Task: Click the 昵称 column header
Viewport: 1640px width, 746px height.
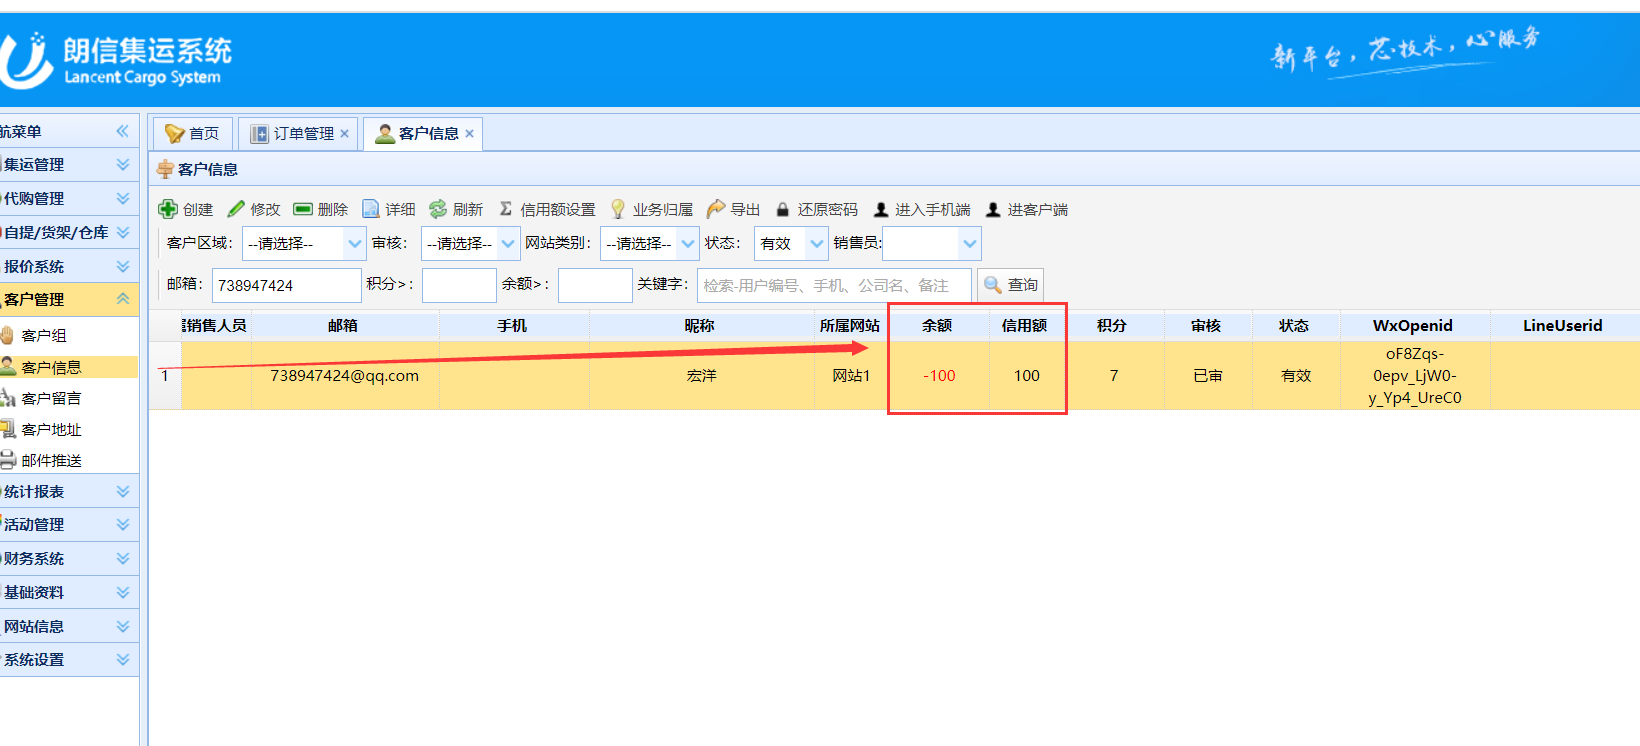Action: (x=700, y=326)
